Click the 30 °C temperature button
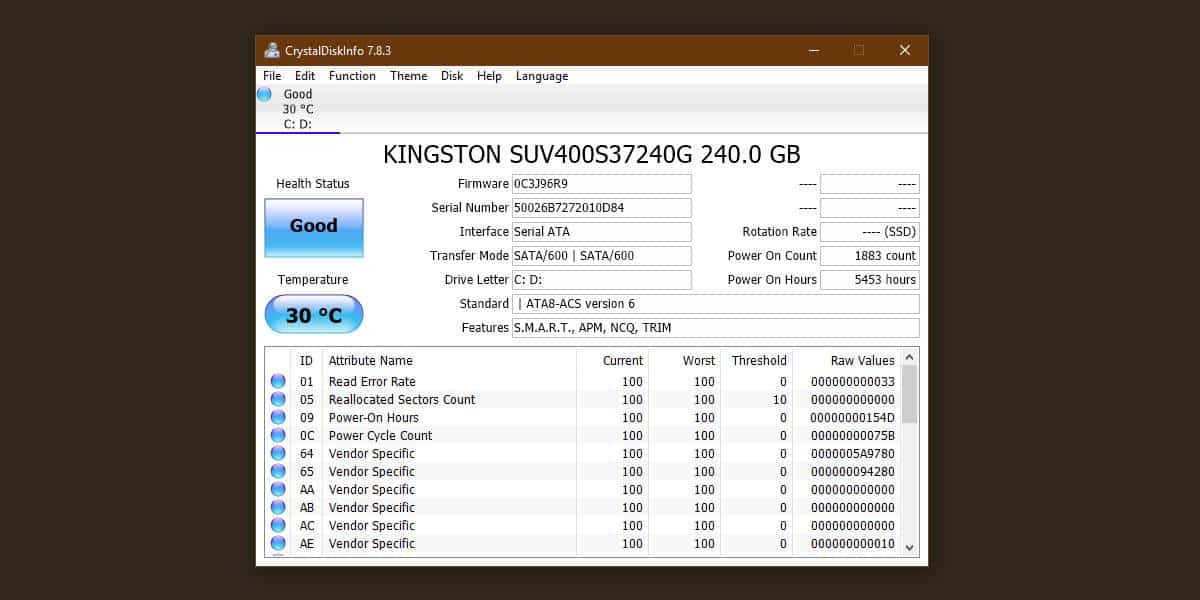 pyautogui.click(x=314, y=315)
